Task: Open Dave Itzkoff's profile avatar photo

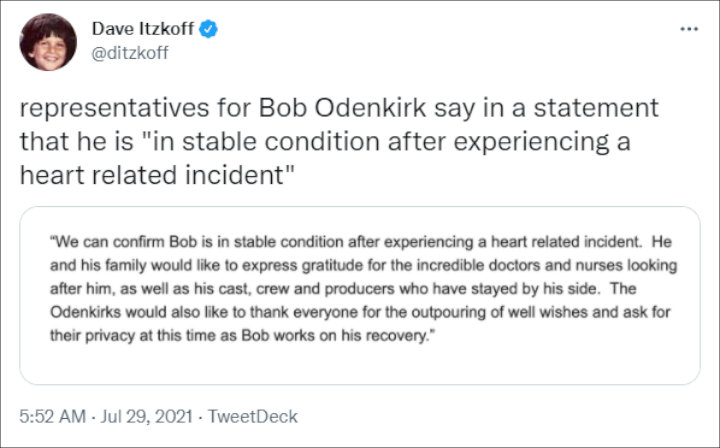Action: click(x=48, y=42)
